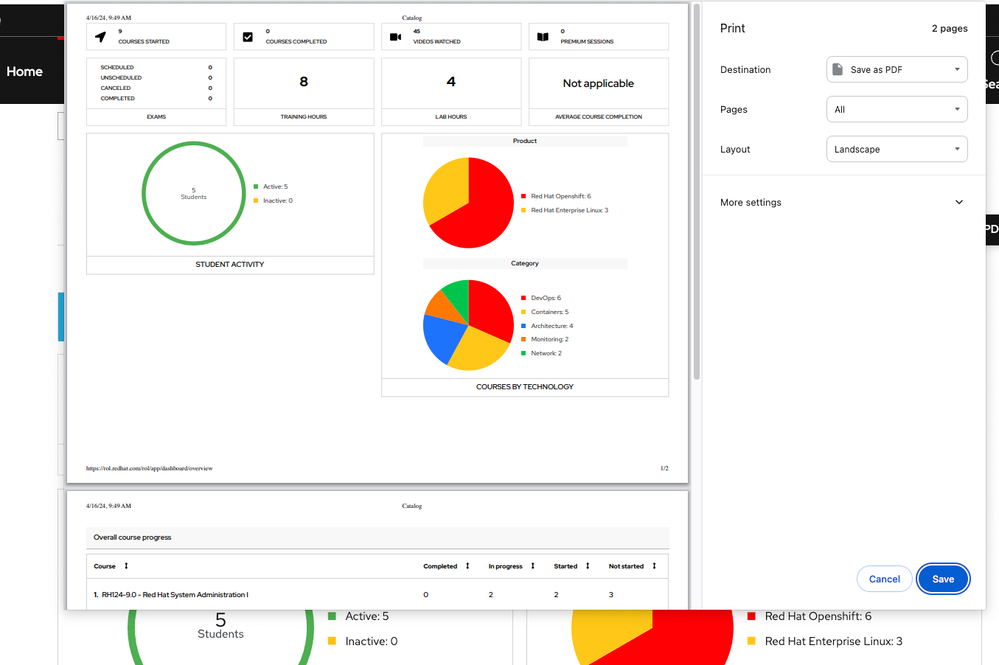Click the red Red Hat Openshift legend swatch in preview
This screenshot has width=999, height=665.
click(524, 197)
